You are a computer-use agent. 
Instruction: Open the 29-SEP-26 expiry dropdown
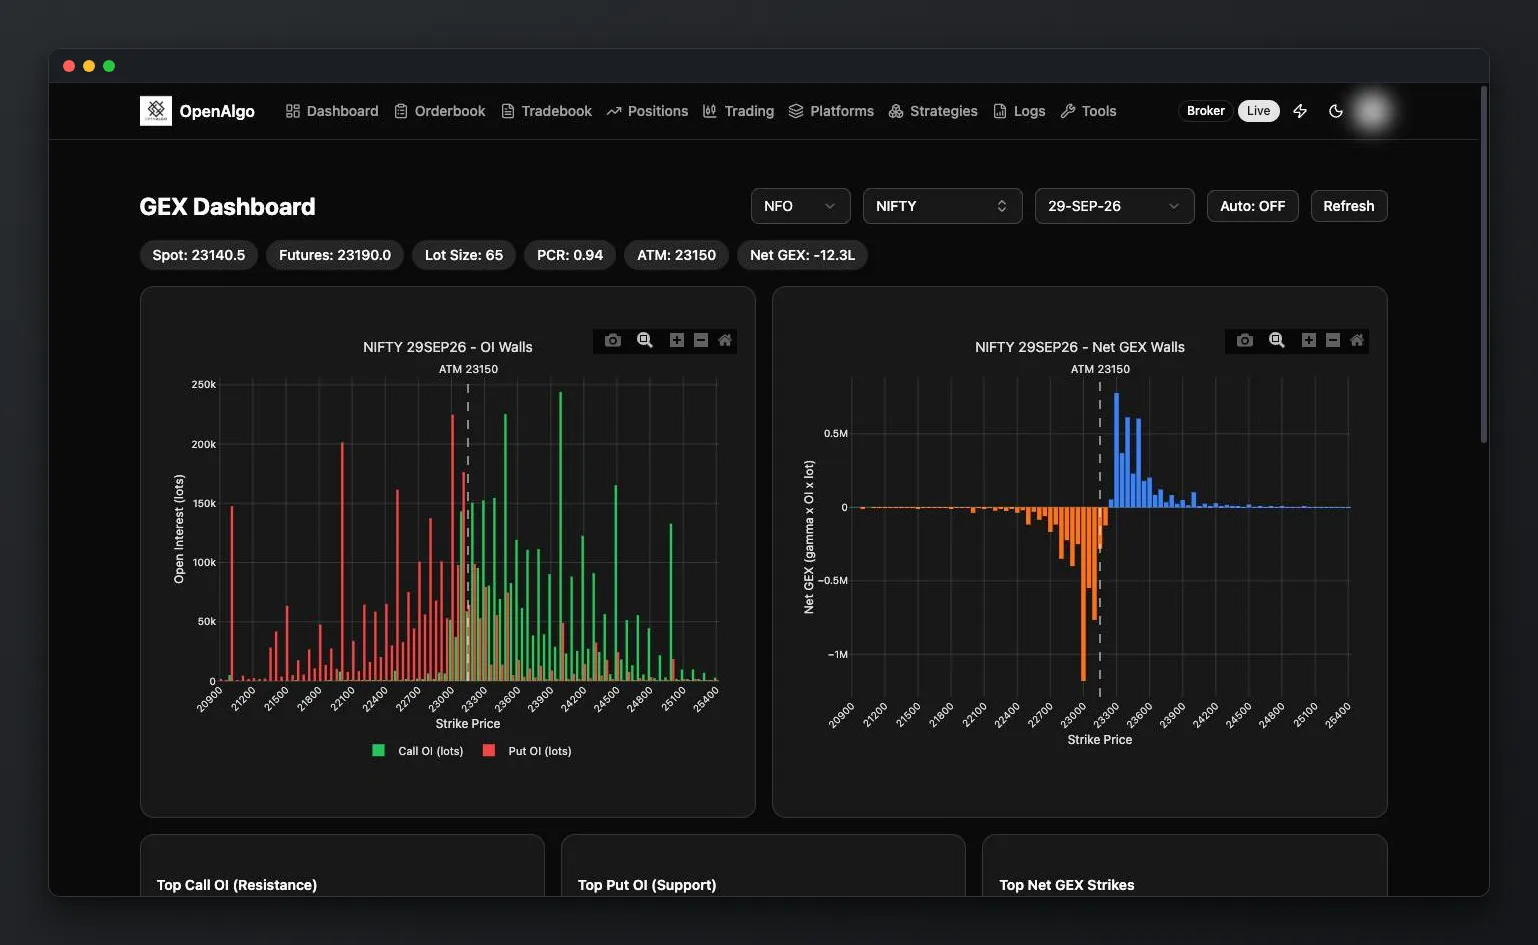coord(1115,206)
